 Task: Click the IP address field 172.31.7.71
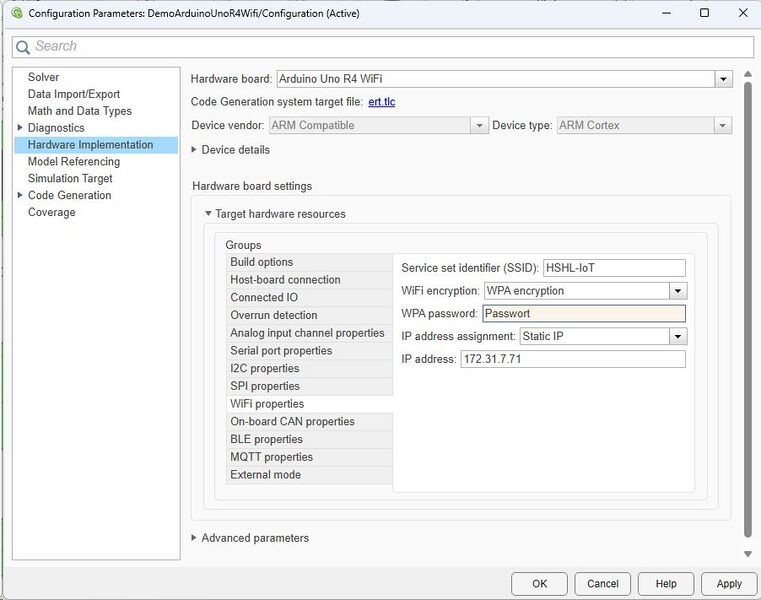[x=573, y=359]
